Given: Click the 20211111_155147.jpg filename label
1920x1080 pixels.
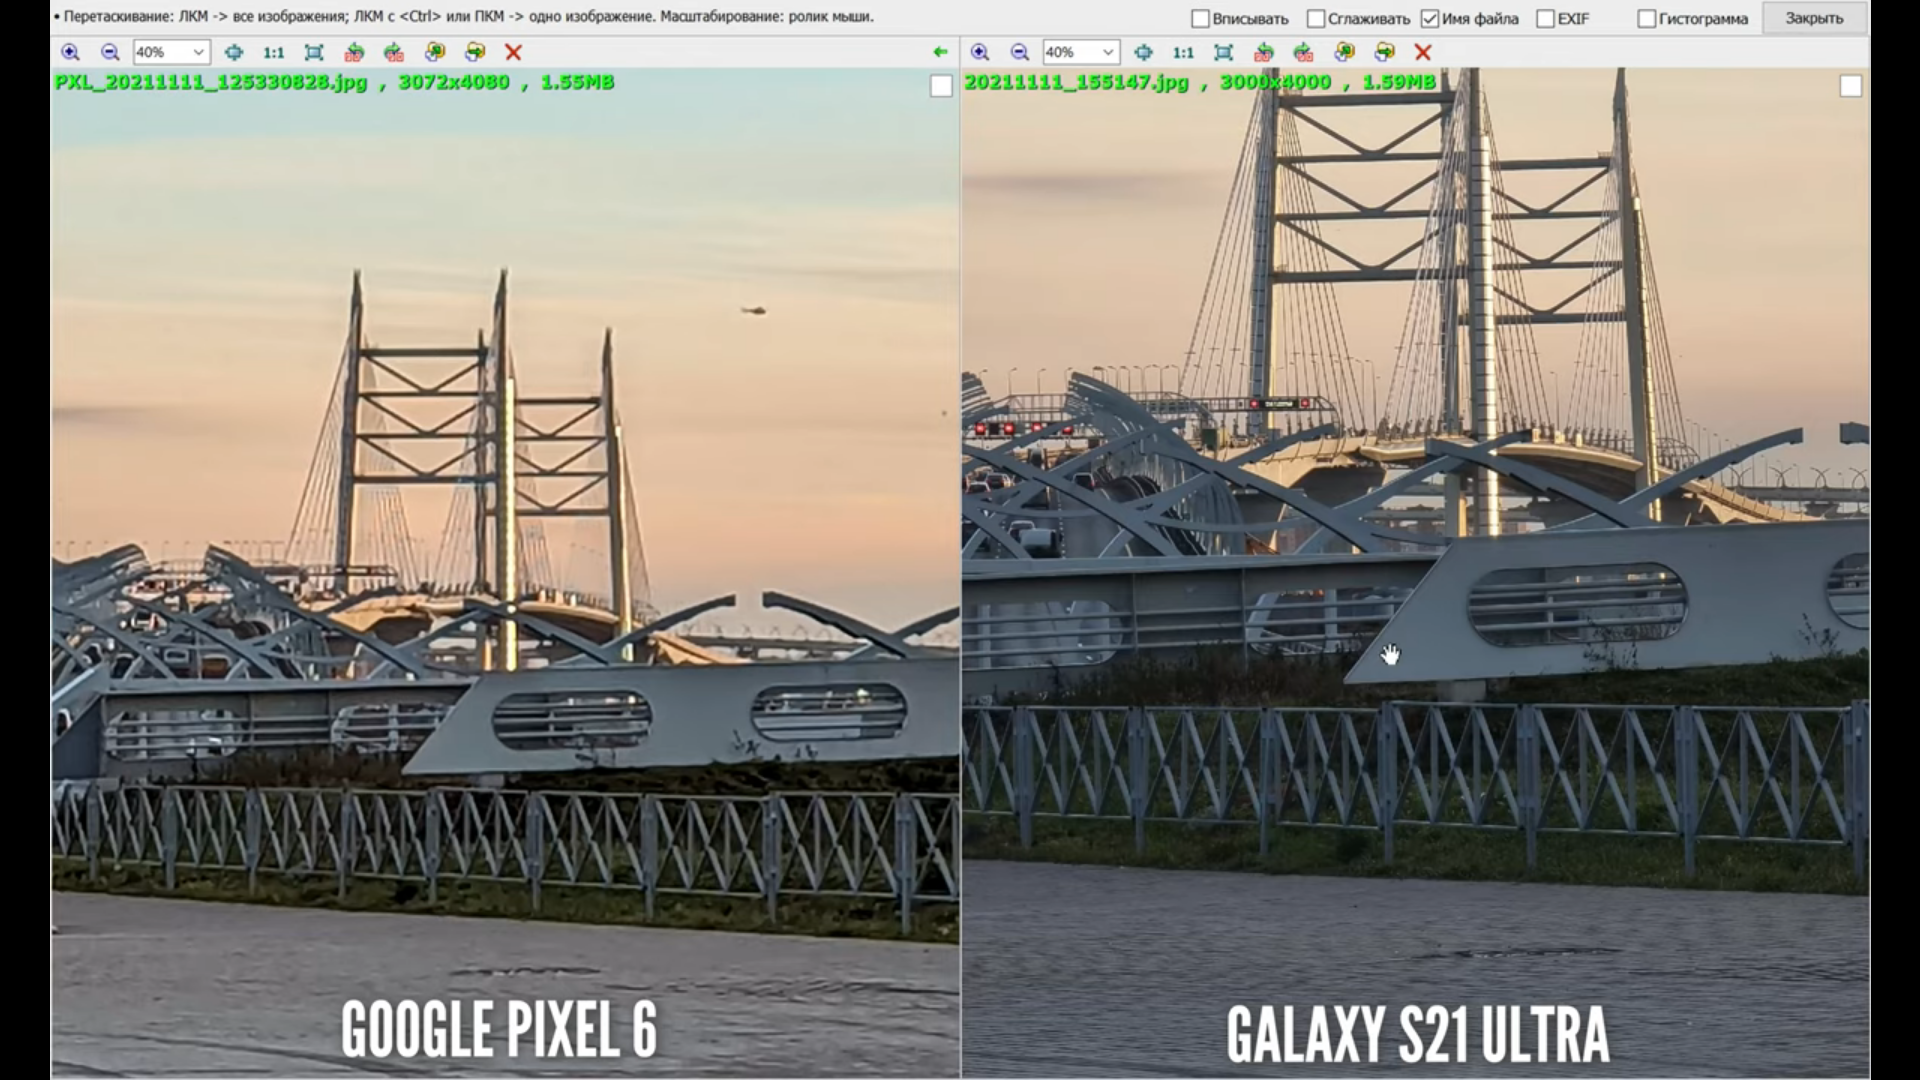Looking at the screenshot, I should (x=1076, y=83).
